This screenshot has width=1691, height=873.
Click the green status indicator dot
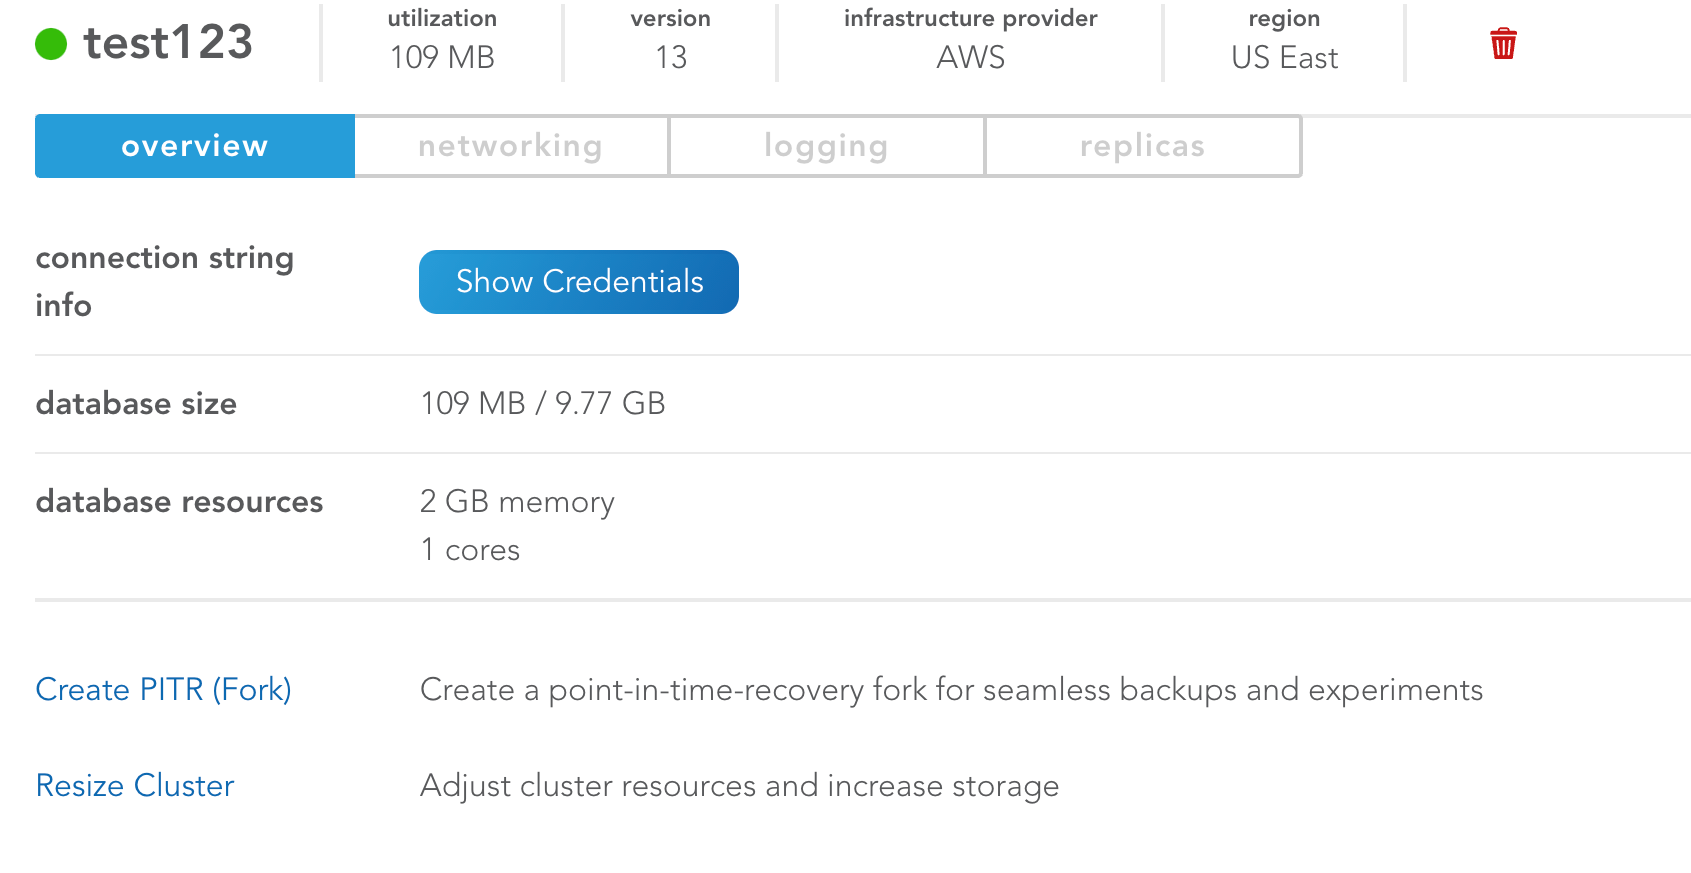tap(51, 44)
